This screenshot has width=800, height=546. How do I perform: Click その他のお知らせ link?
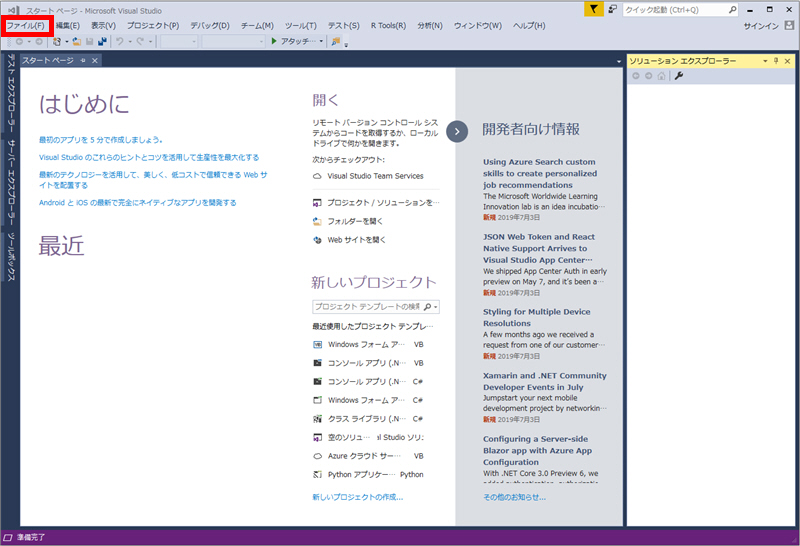click(514, 497)
